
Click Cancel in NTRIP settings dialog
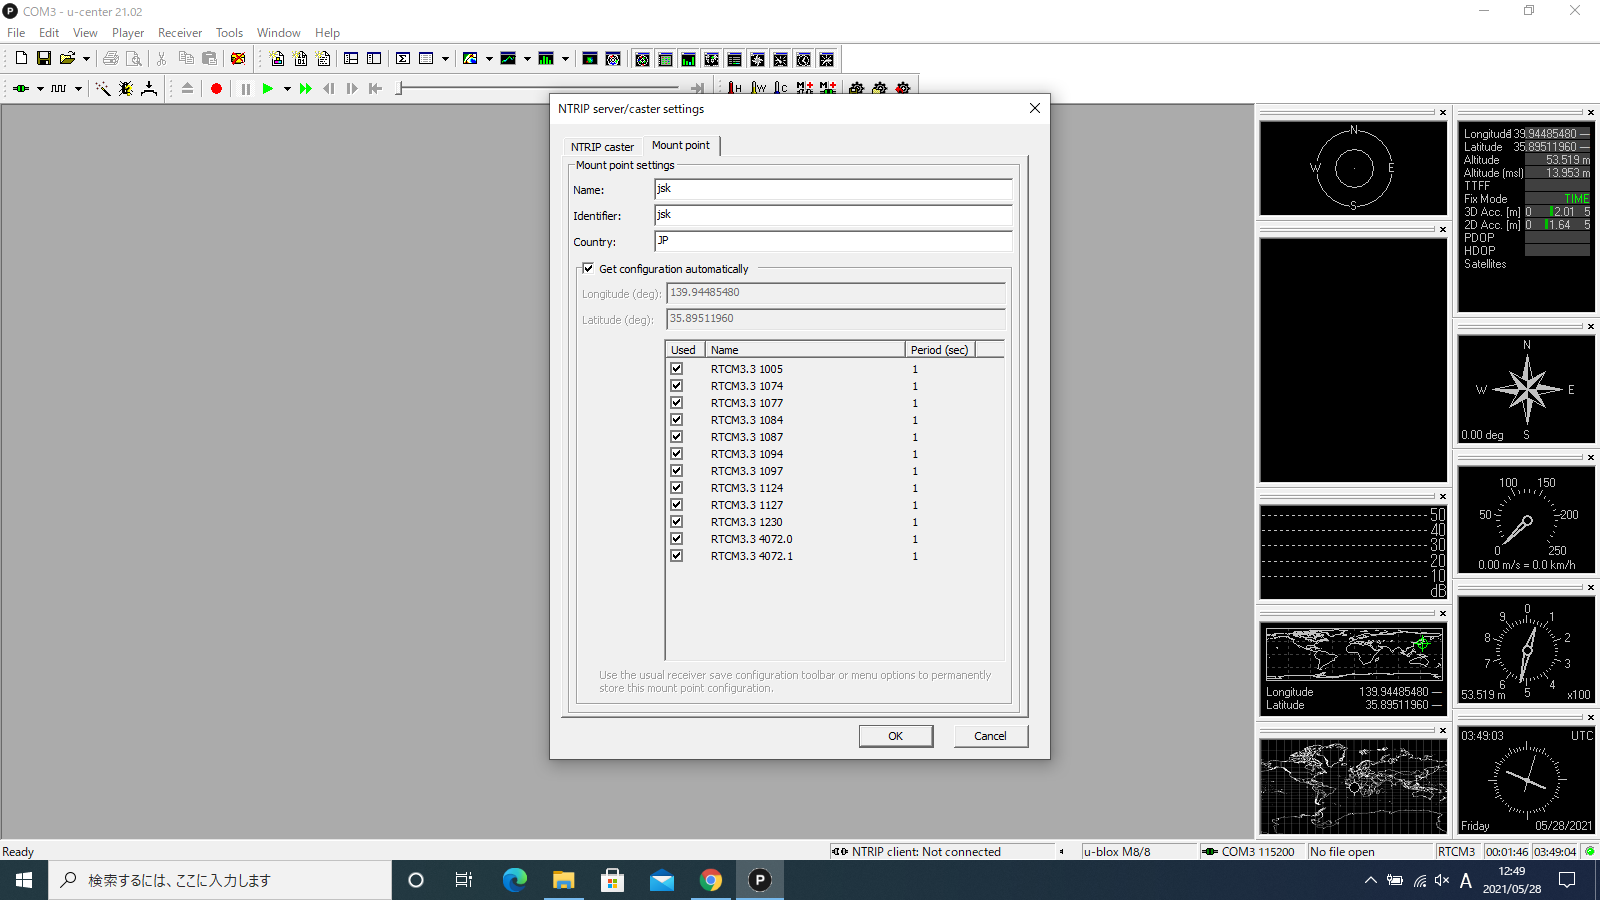[x=990, y=736]
